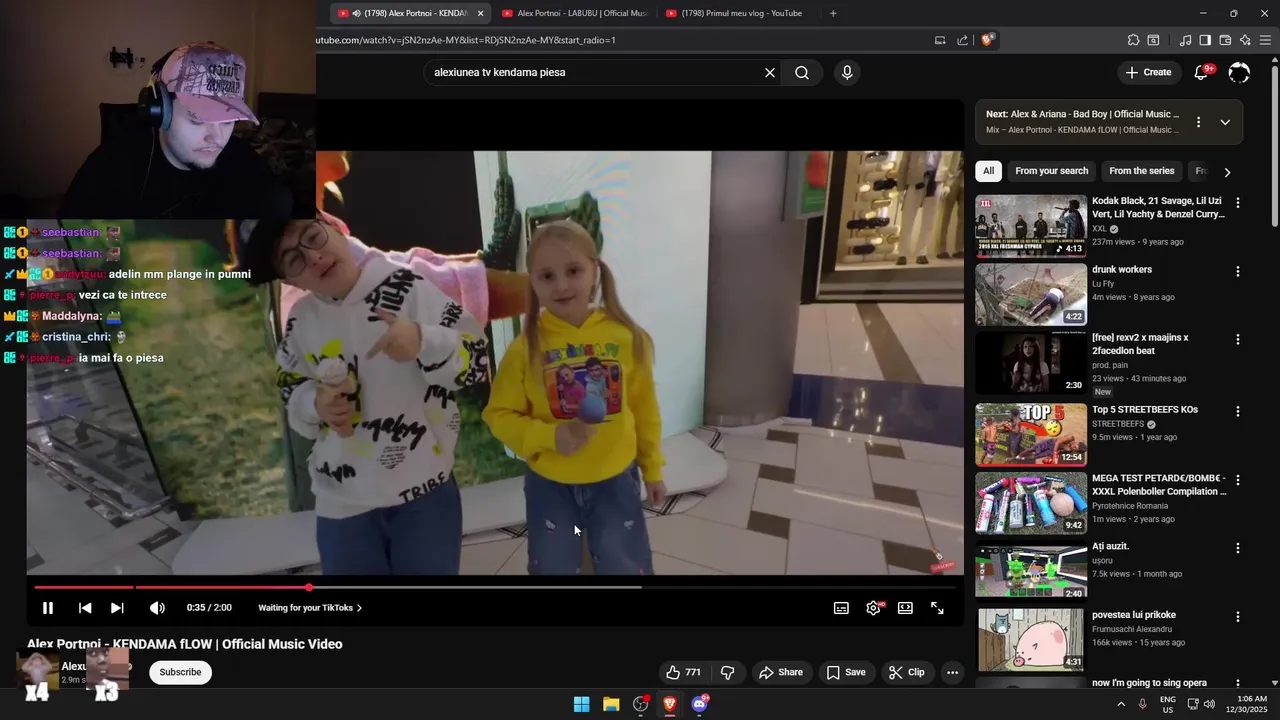Pause the video with the pause button

[47, 608]
